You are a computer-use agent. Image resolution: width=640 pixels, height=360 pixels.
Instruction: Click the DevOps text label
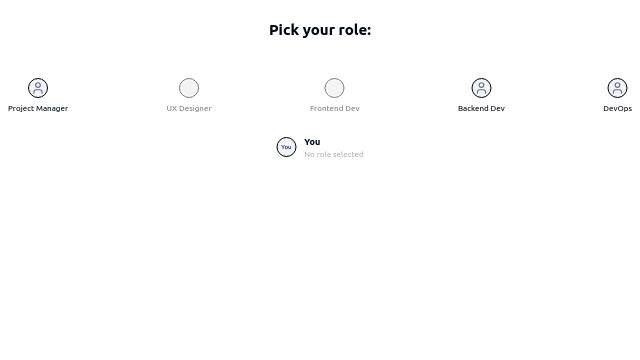617,109
